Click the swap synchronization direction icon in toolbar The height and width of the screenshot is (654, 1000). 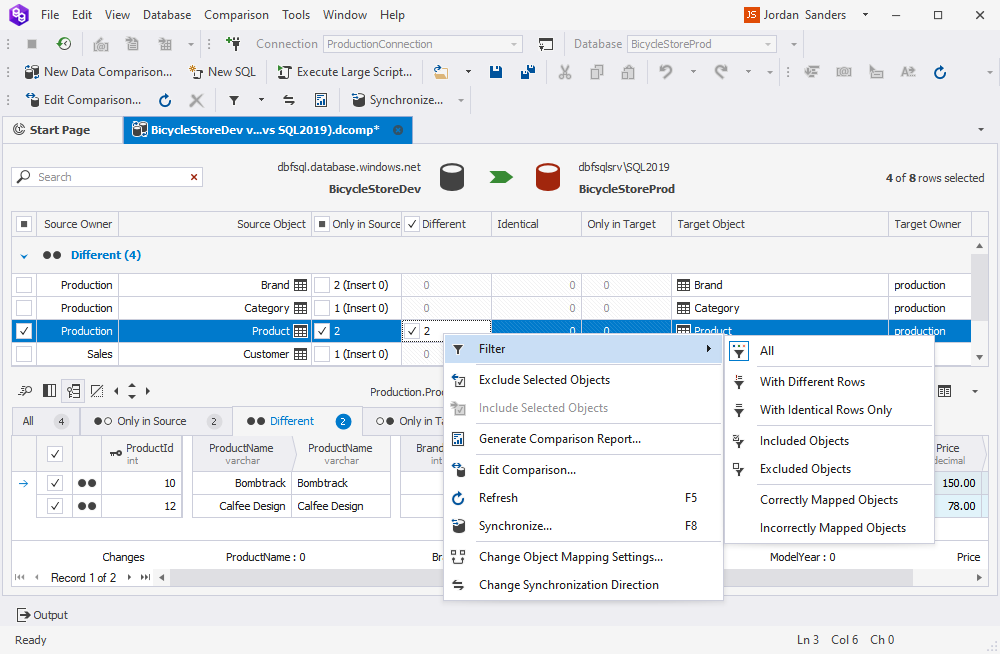pos(289,100)
